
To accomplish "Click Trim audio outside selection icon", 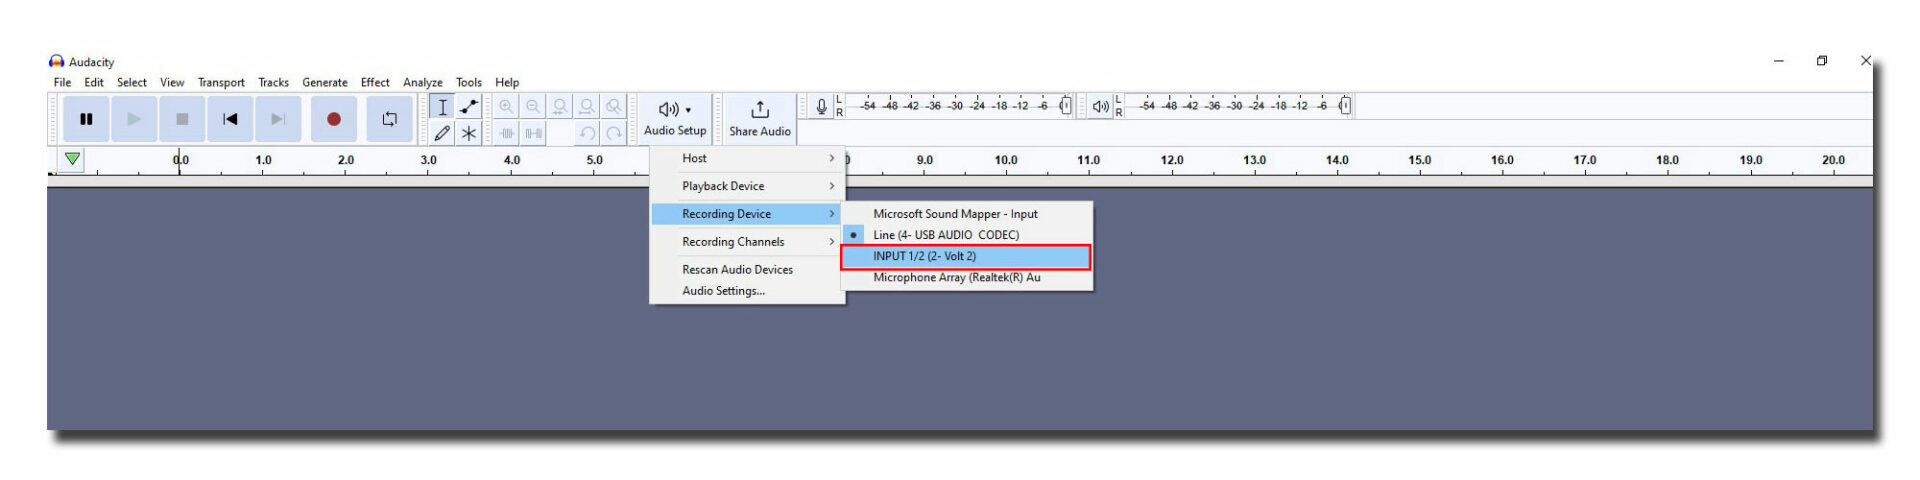I will click(x=507, y=133).
